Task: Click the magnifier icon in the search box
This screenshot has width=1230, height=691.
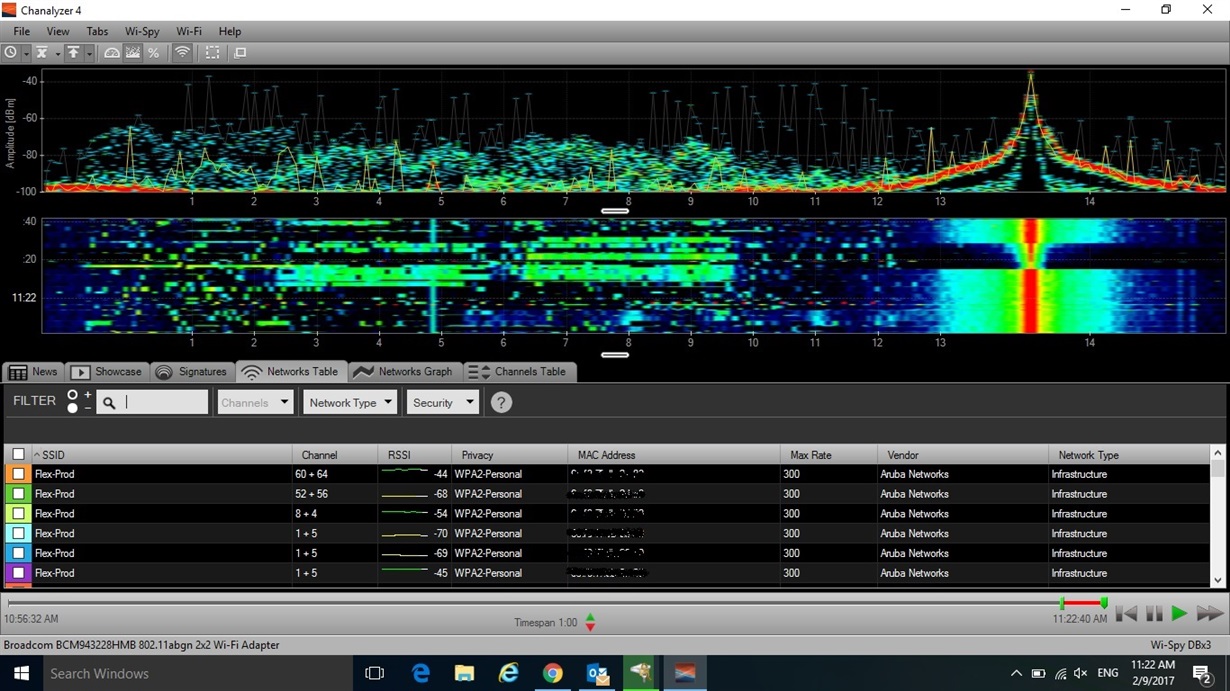Action: click(109, 402)
